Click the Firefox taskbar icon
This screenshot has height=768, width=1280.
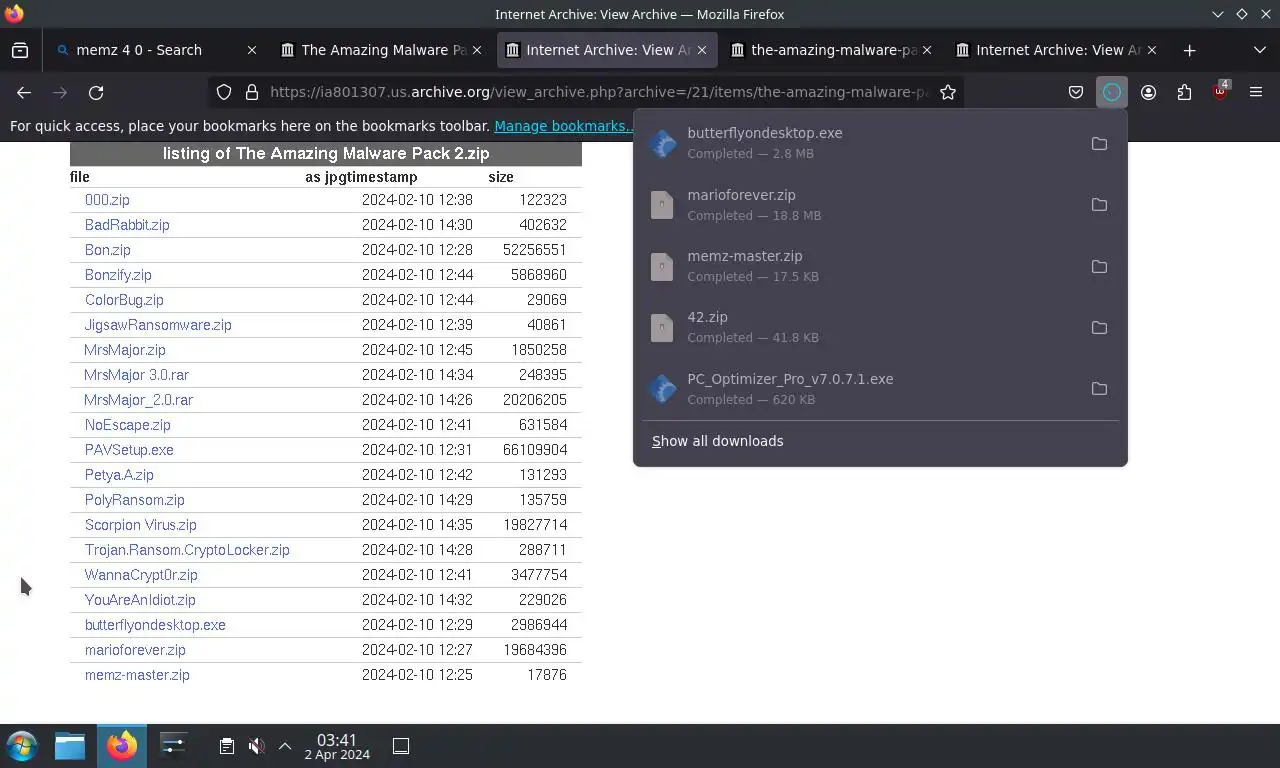122,746
